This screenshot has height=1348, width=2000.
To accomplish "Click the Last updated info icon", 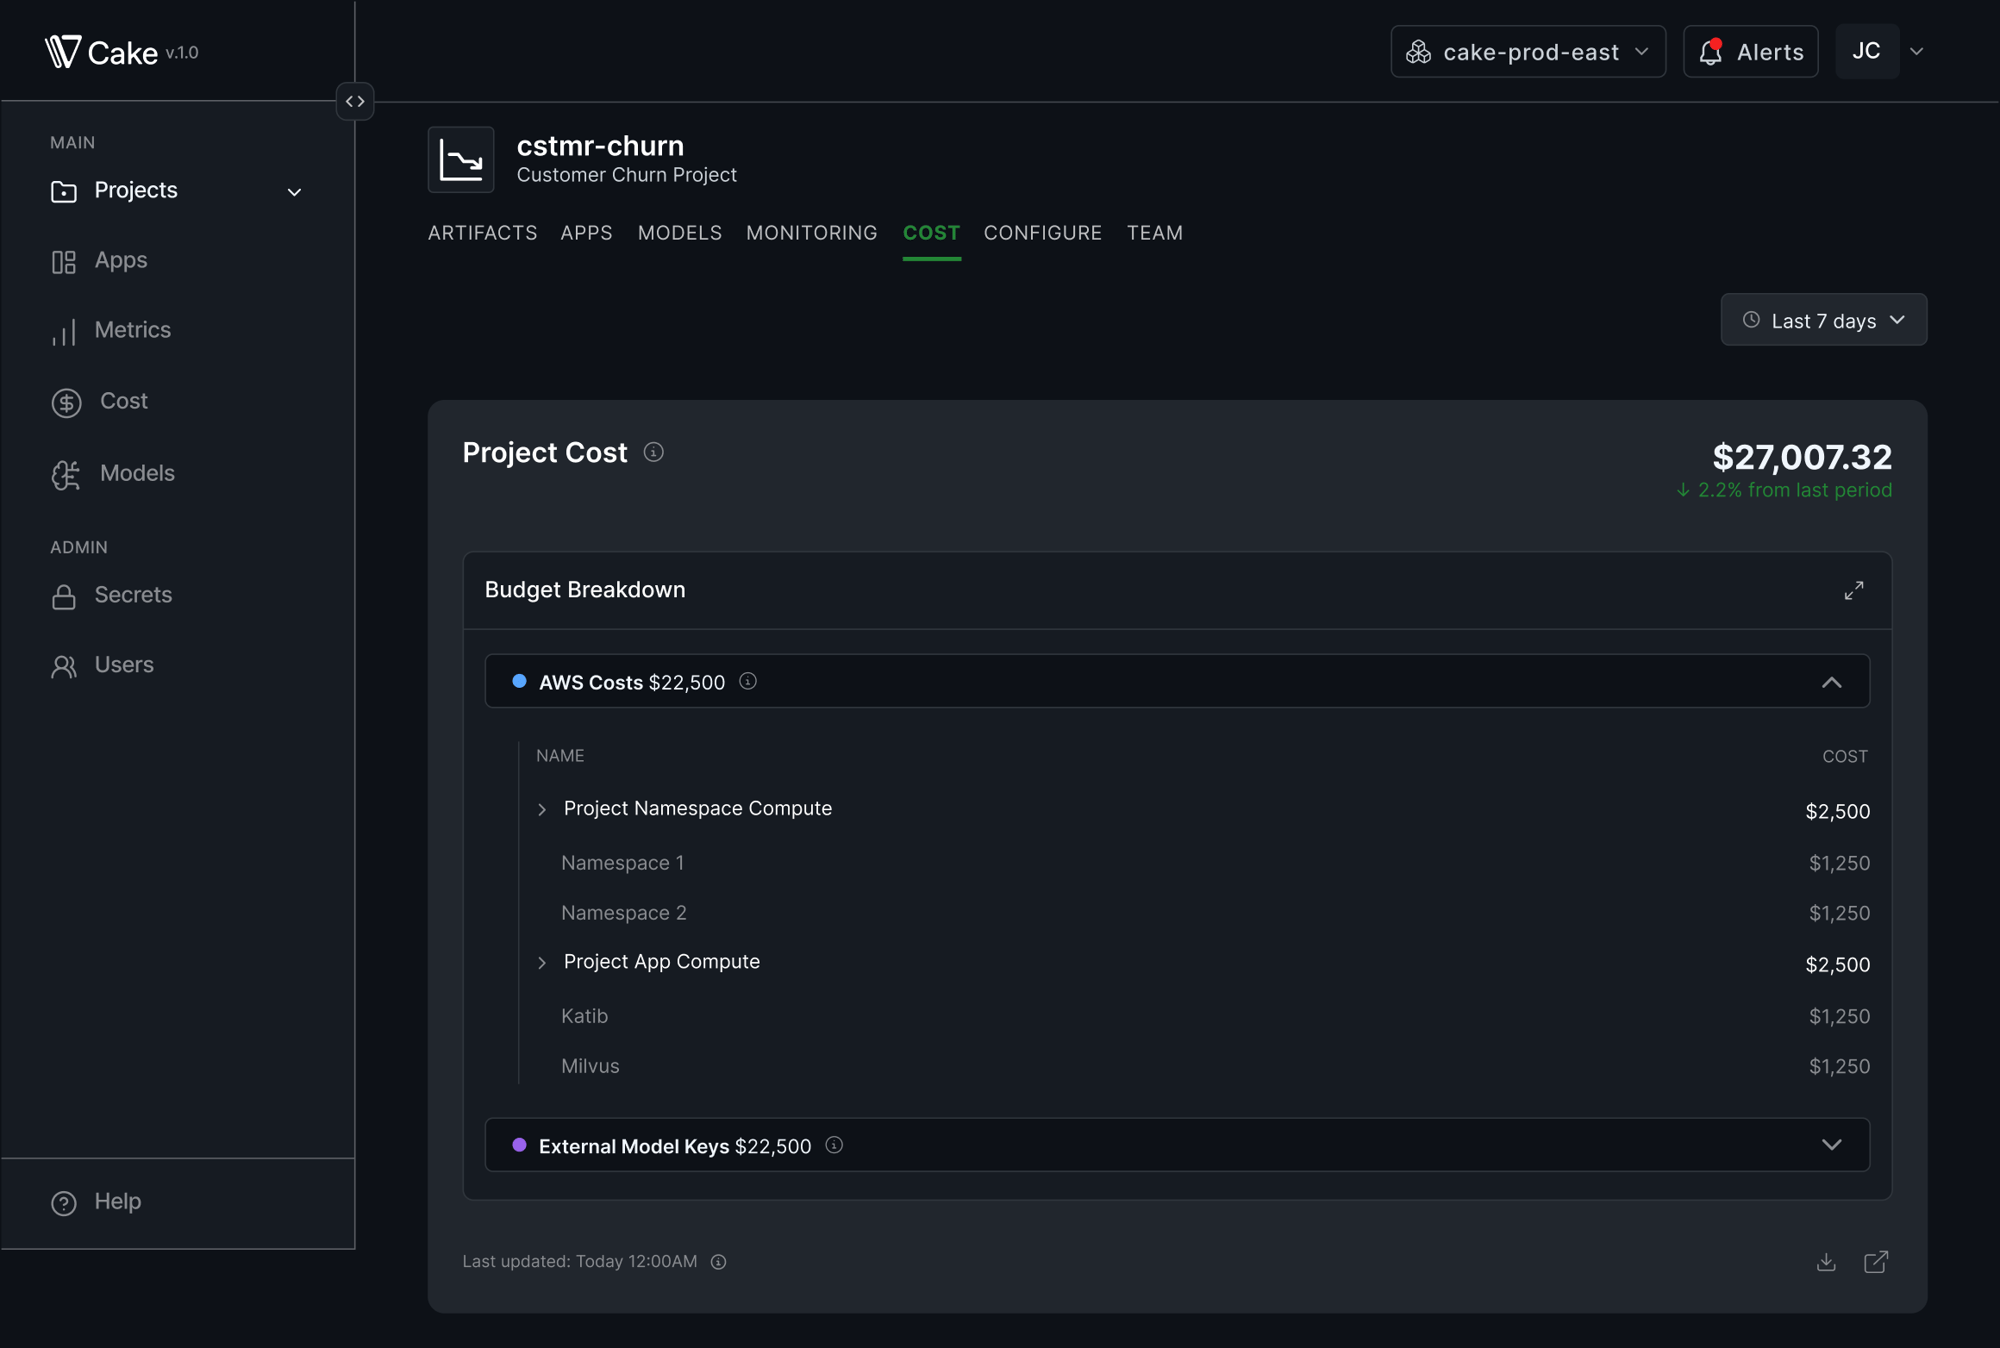I will [718, 1262].
